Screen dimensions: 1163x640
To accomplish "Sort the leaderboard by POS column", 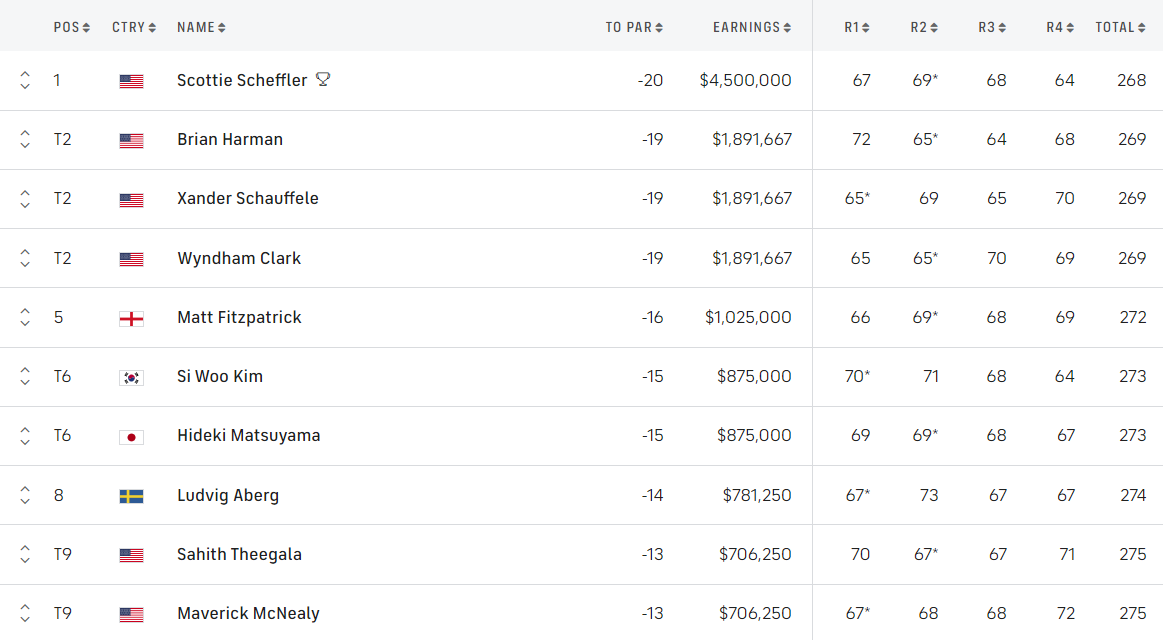I will [71, 27].
